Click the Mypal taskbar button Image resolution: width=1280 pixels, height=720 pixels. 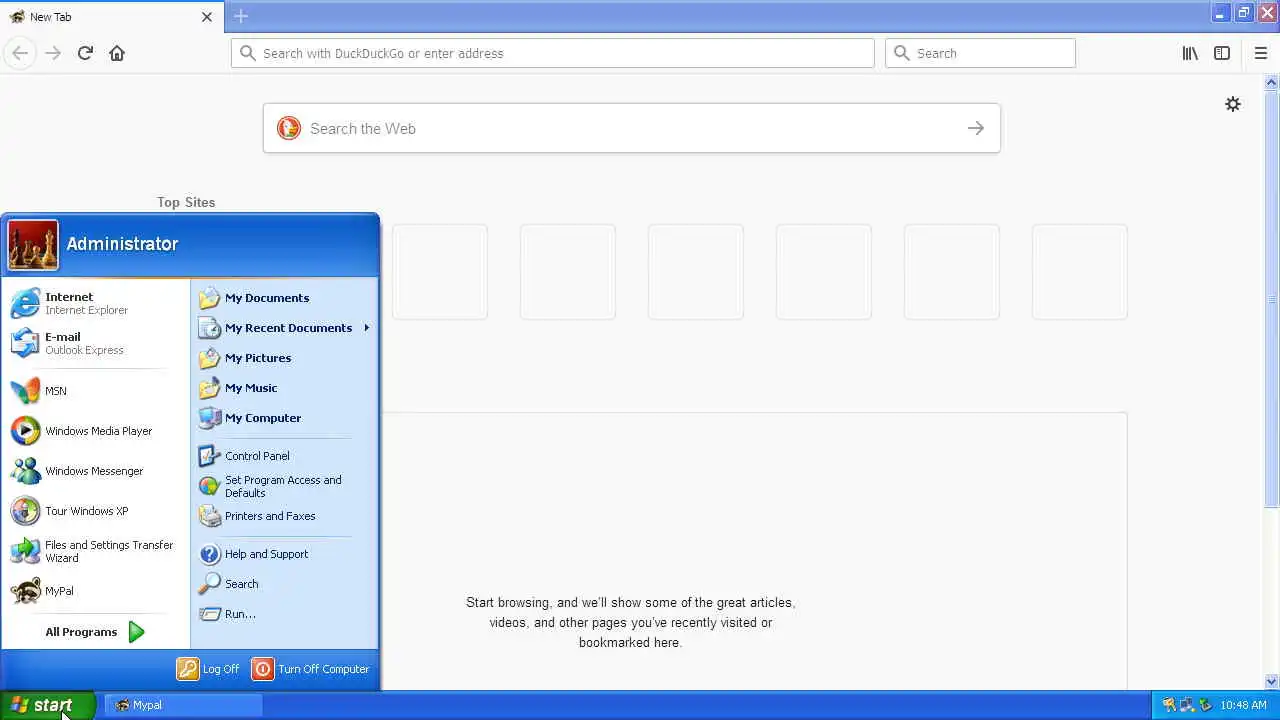coord(183,705)
